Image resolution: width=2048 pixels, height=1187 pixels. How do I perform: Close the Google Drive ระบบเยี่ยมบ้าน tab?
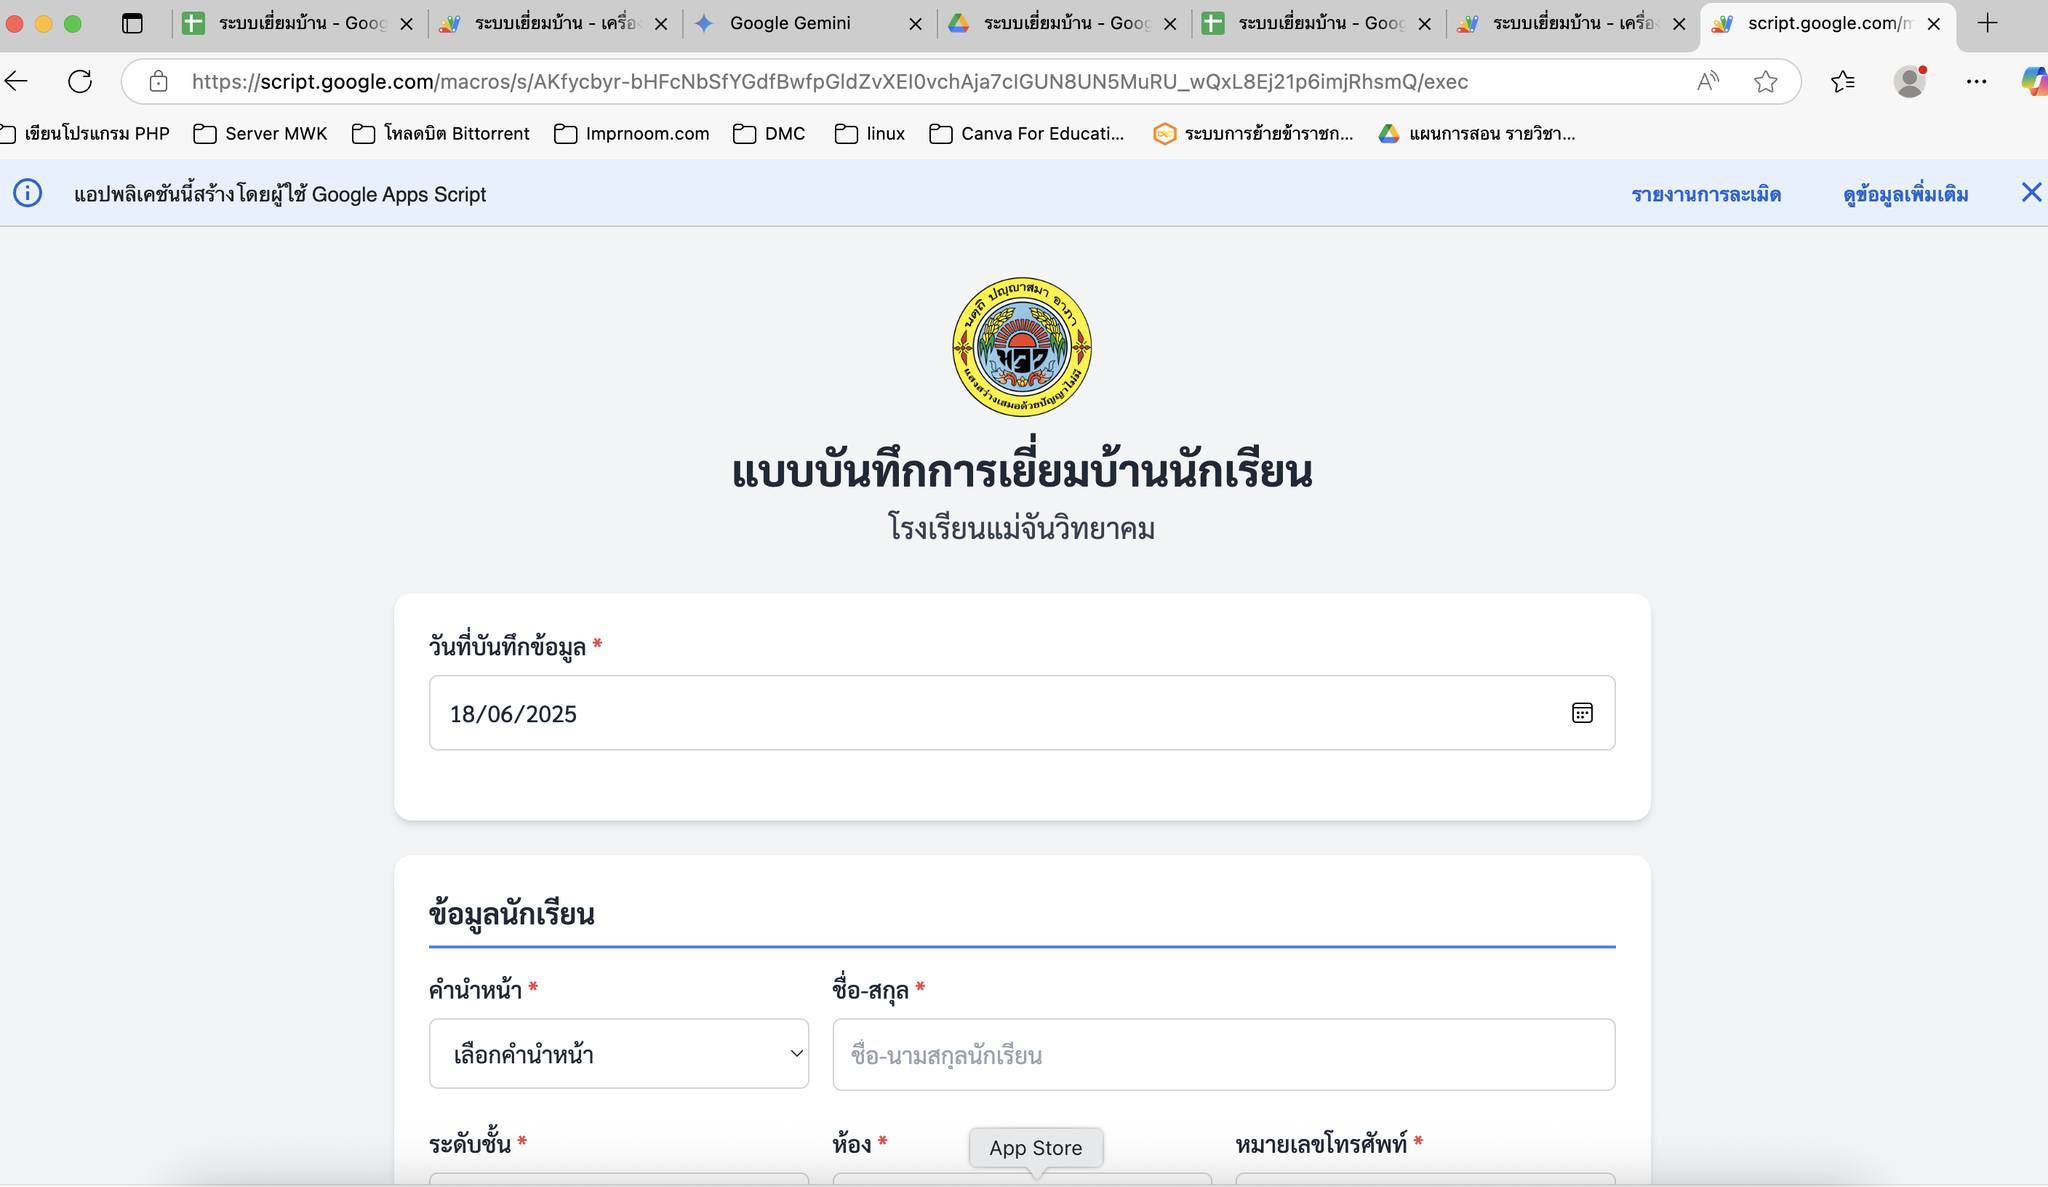(1170, 24)
